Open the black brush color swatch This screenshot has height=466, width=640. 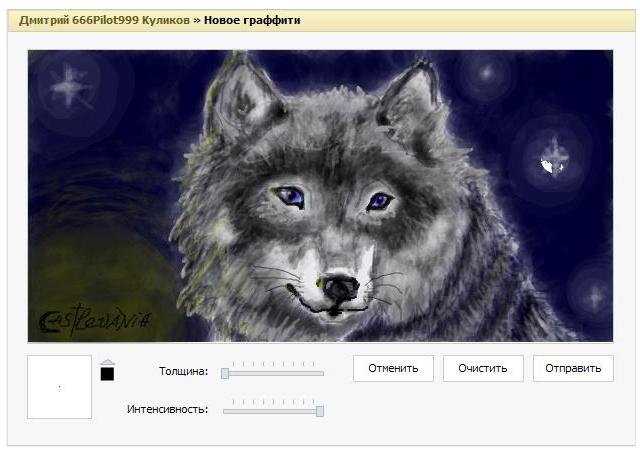pyautogui.click(x=108, y=375)
